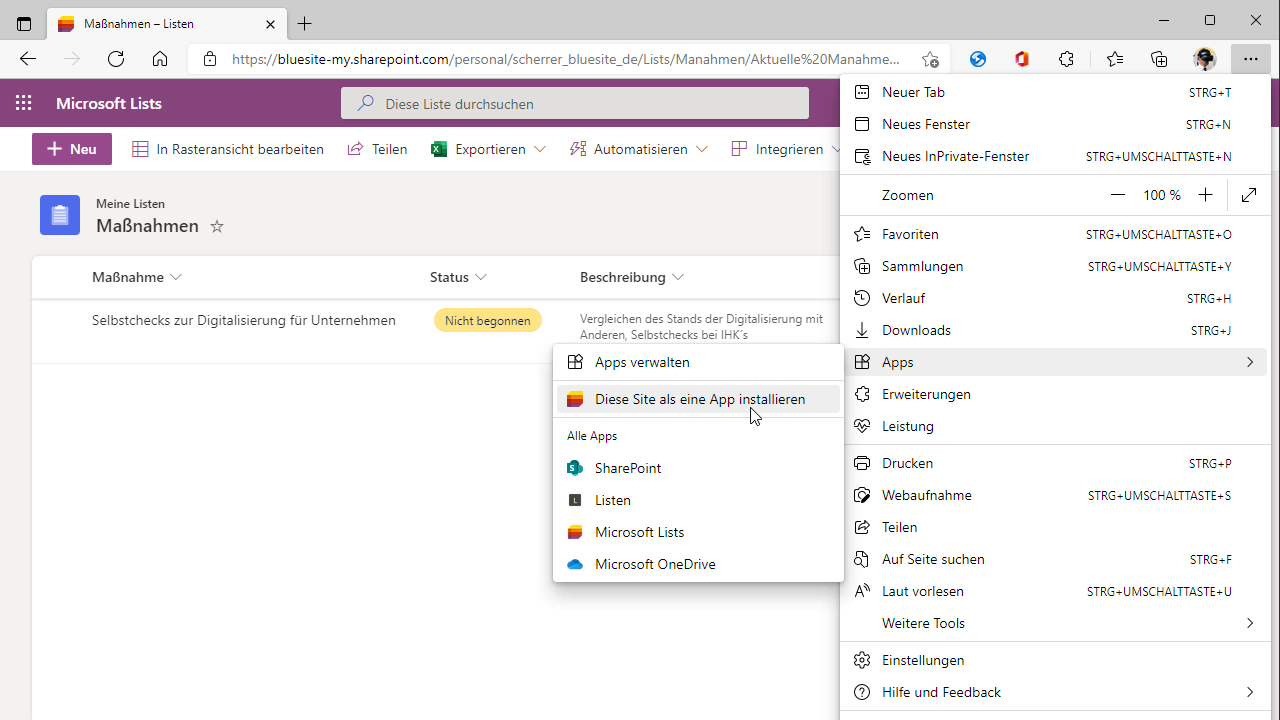This screenshot has height=720, width=1280.
Task: Click the Microsoft 365 app launcher waffle icon
Action: click(x=24, y=103)
